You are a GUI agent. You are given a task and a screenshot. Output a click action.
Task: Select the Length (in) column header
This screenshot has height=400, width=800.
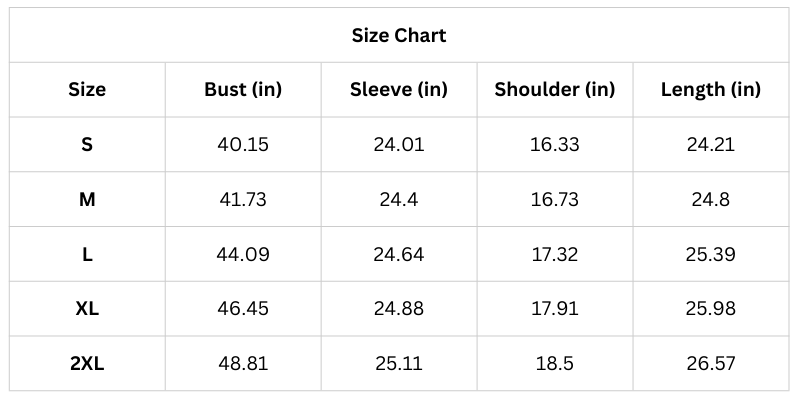click(711, 90)
